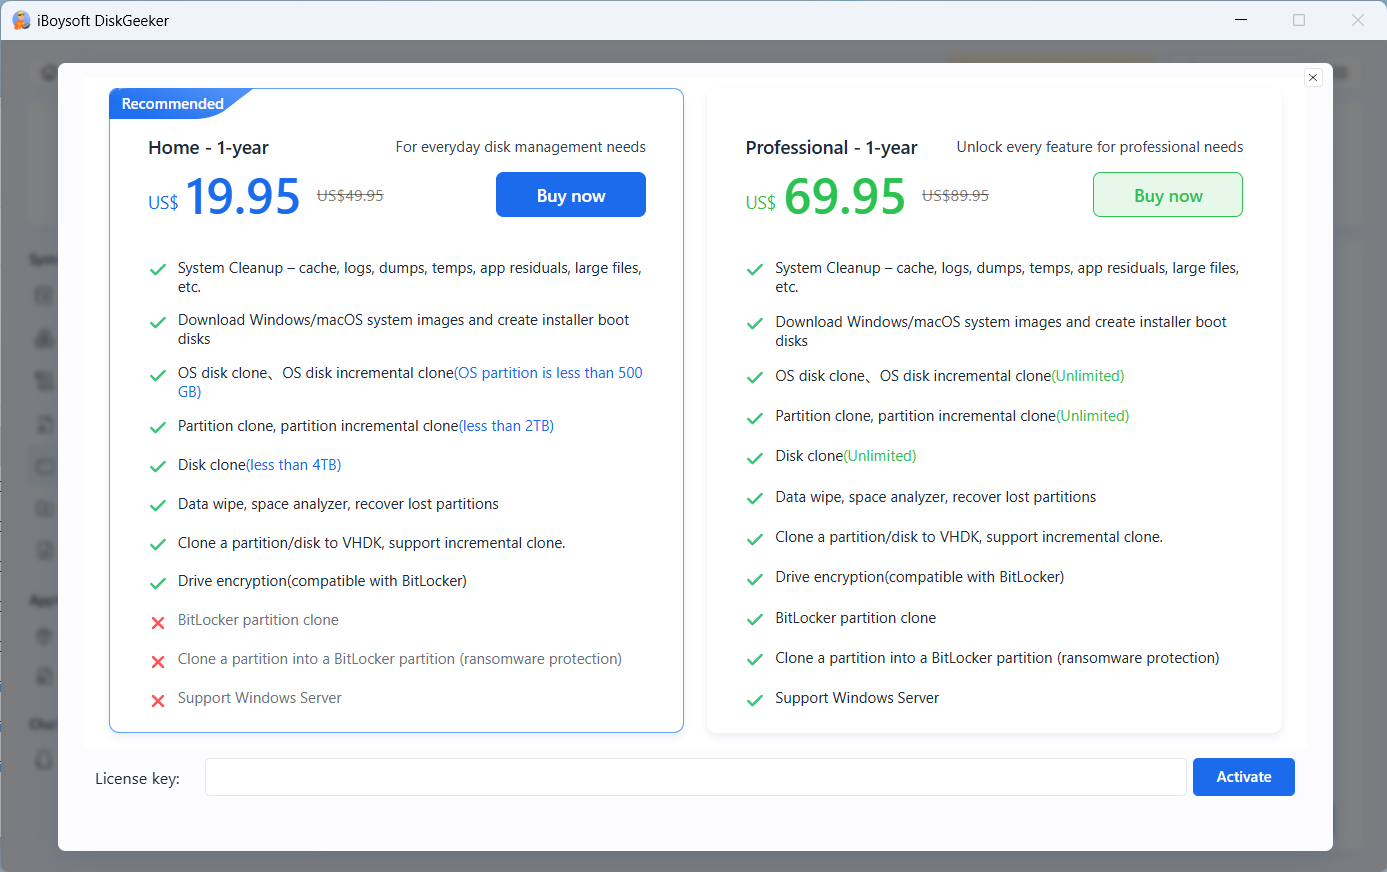Click "Disk clone(less than 4TB)" in Home plan
The height and width of the screenshot is (872, 1387).
(x=260, y=465)
